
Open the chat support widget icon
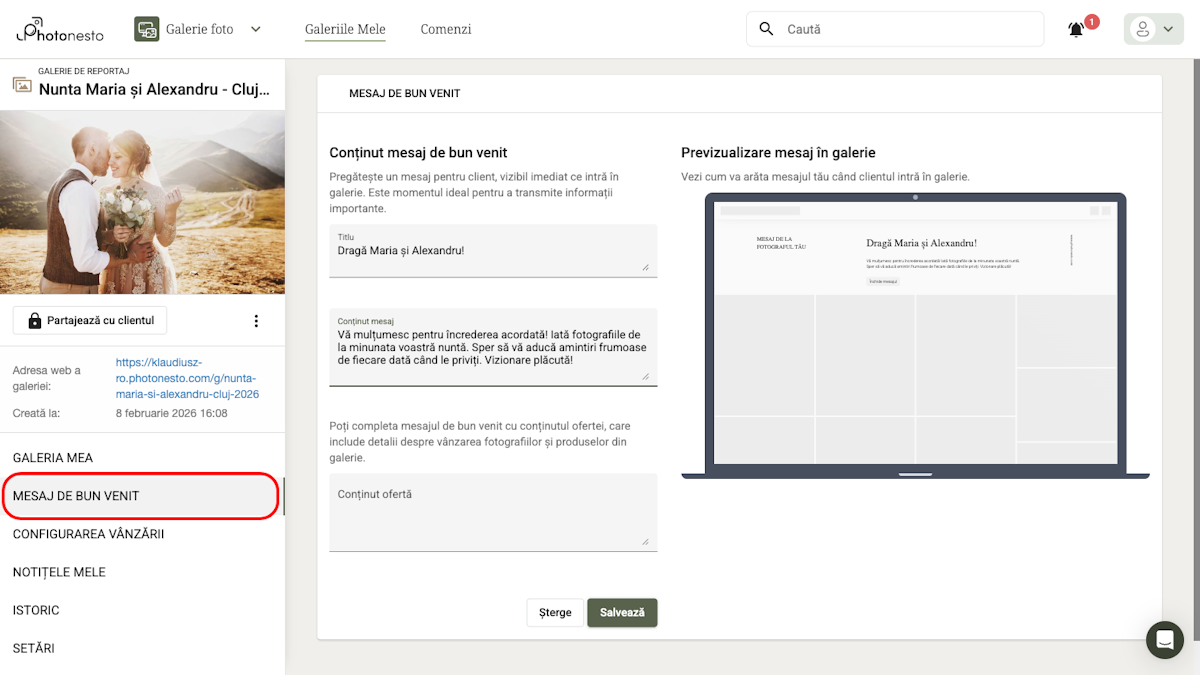[1165, 640]
